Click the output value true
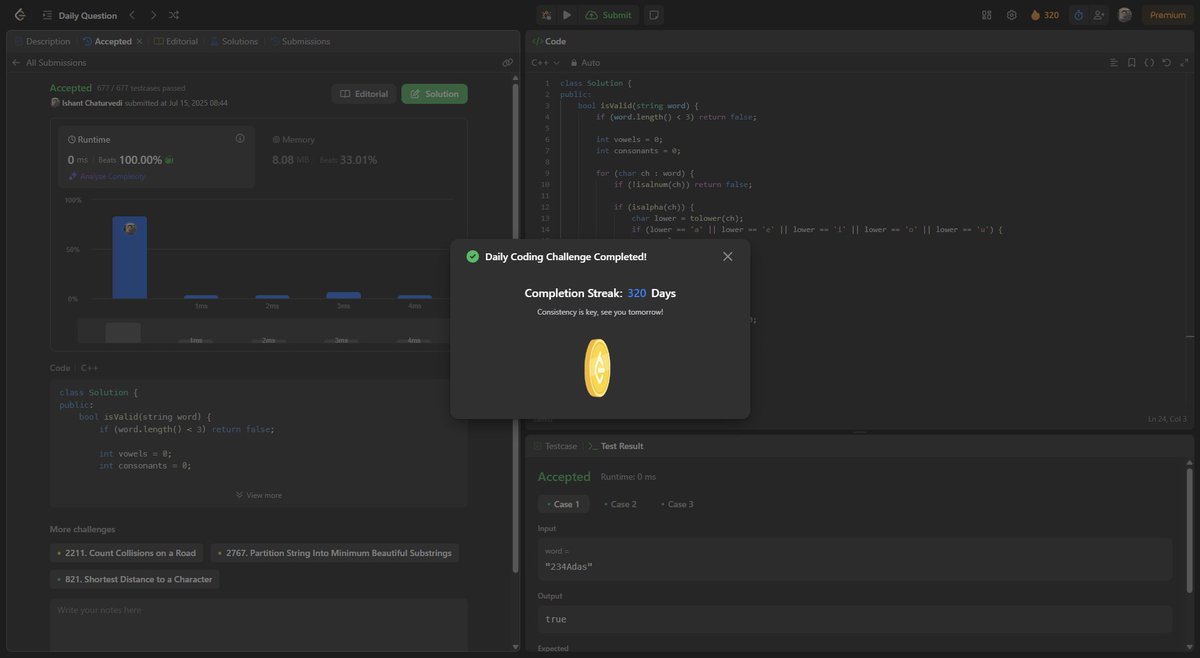The height and width of the screenshot is (658, 1200). coord(556,619)
